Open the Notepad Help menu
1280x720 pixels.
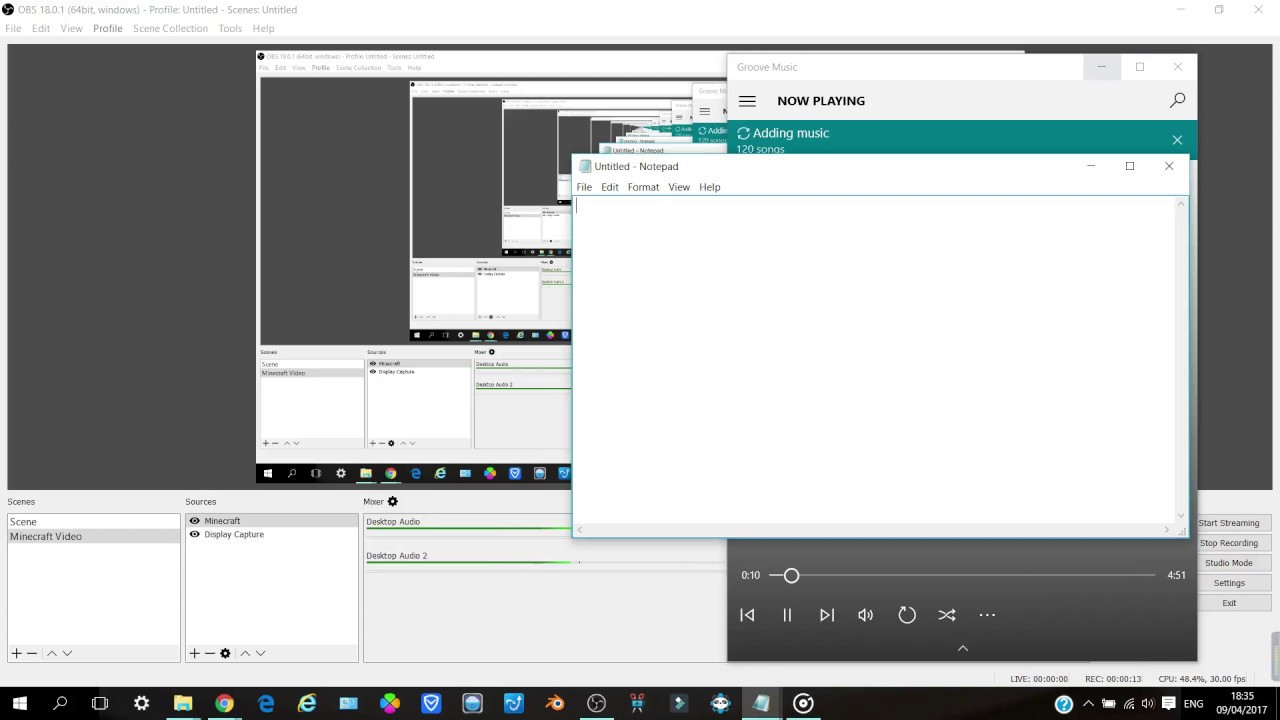pos(710,187)
